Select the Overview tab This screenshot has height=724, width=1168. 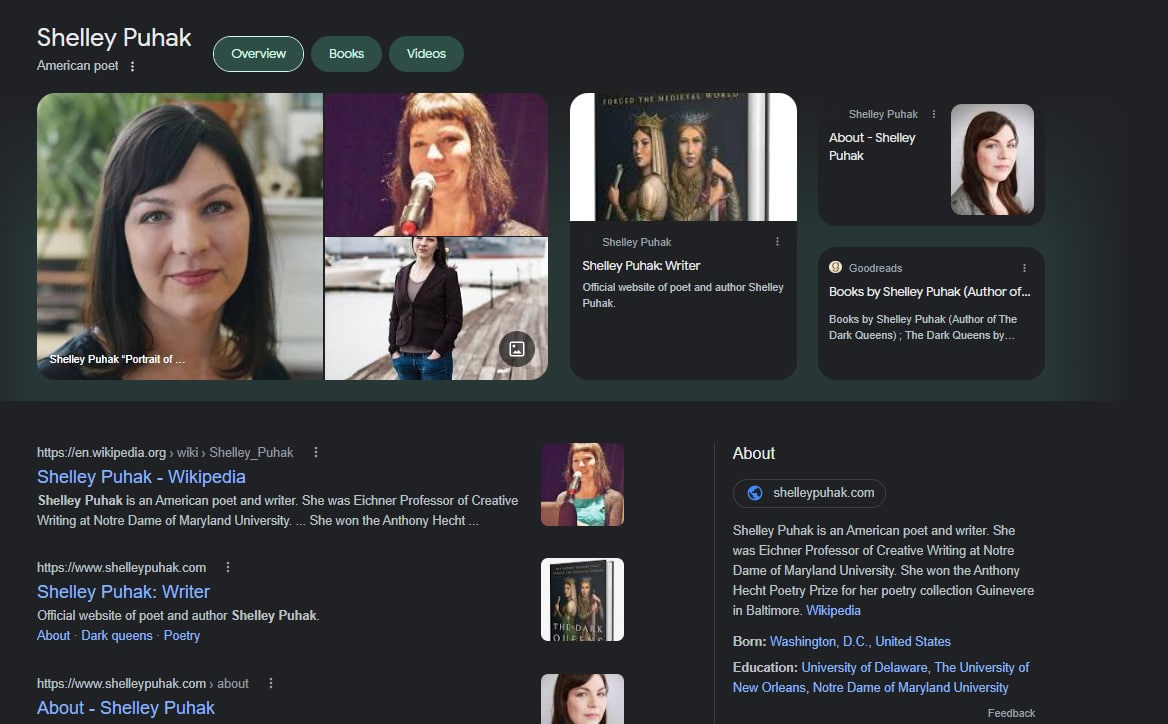coord(258,54)
